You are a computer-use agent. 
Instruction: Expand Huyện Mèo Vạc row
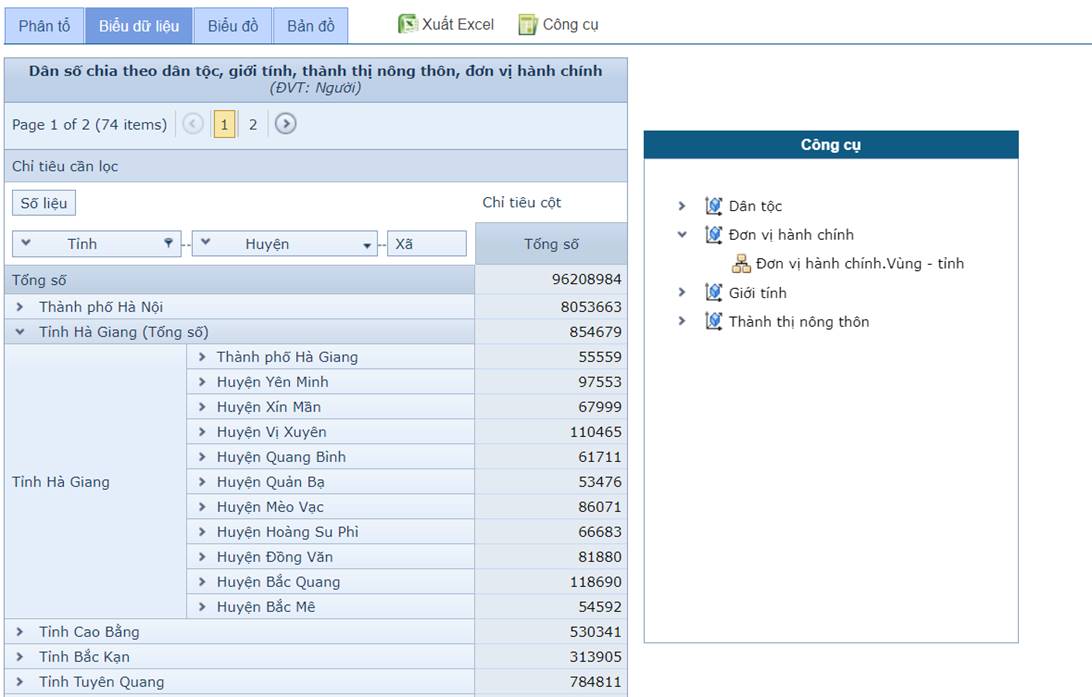tap(202, 507)
